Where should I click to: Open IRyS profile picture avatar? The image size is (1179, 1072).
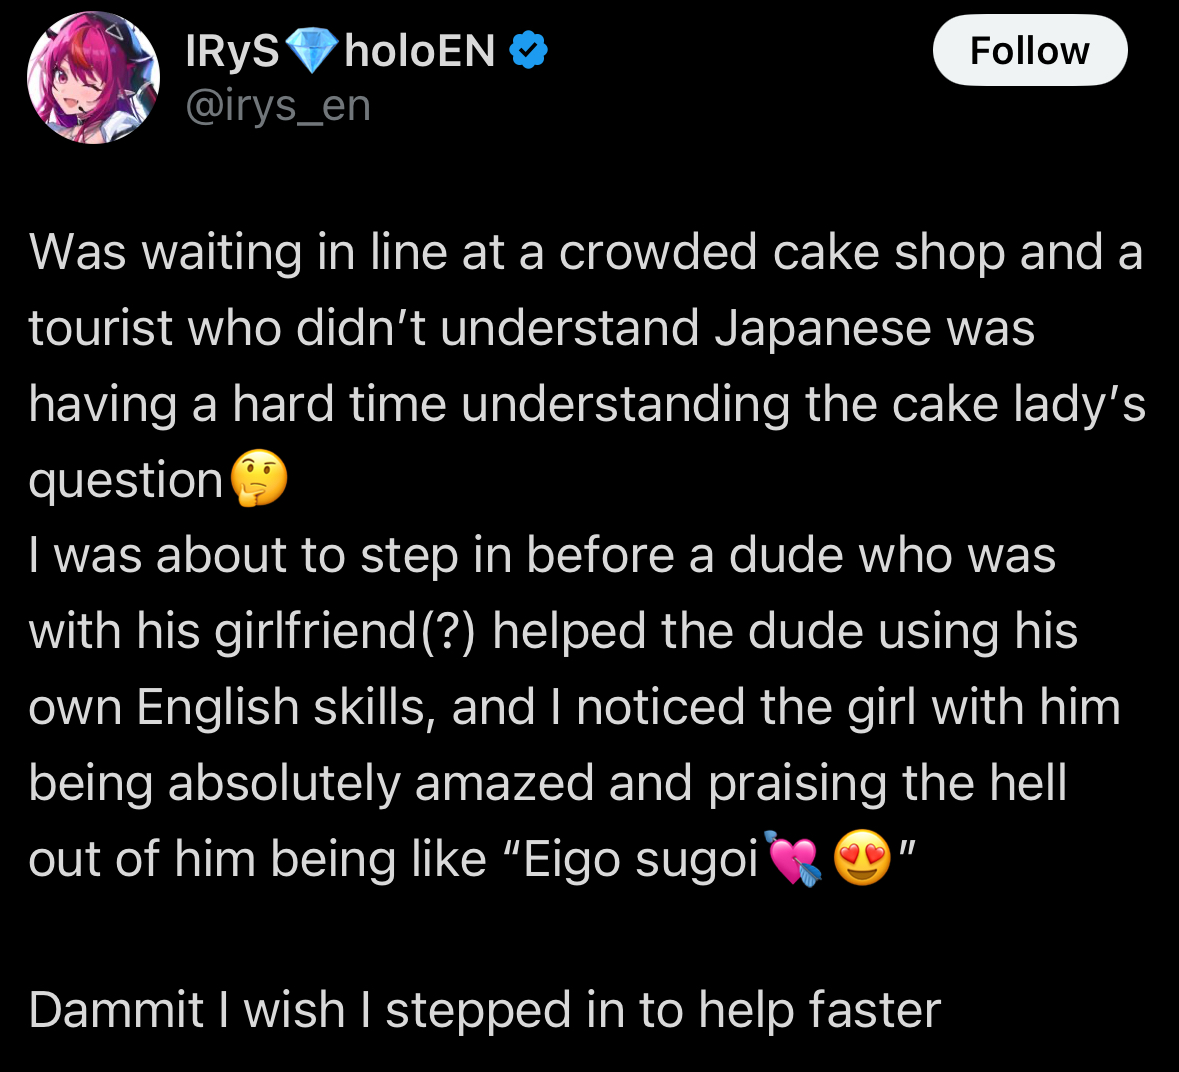(93, 77)
